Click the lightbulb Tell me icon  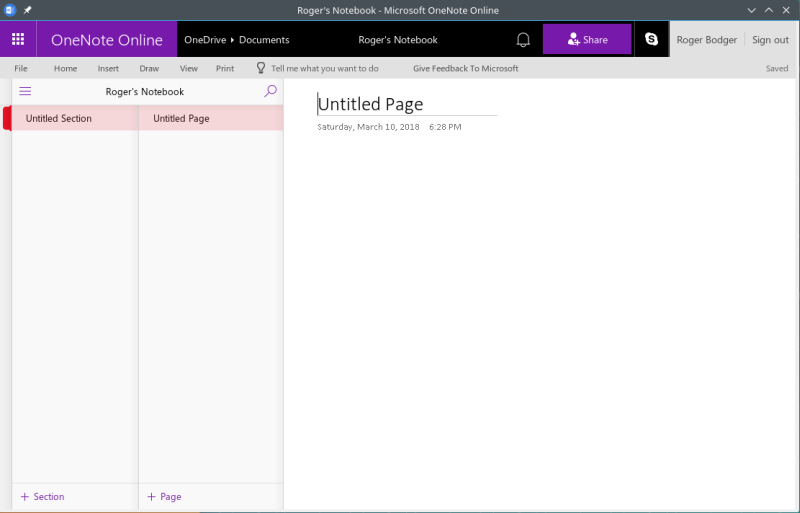coord(261,68)
